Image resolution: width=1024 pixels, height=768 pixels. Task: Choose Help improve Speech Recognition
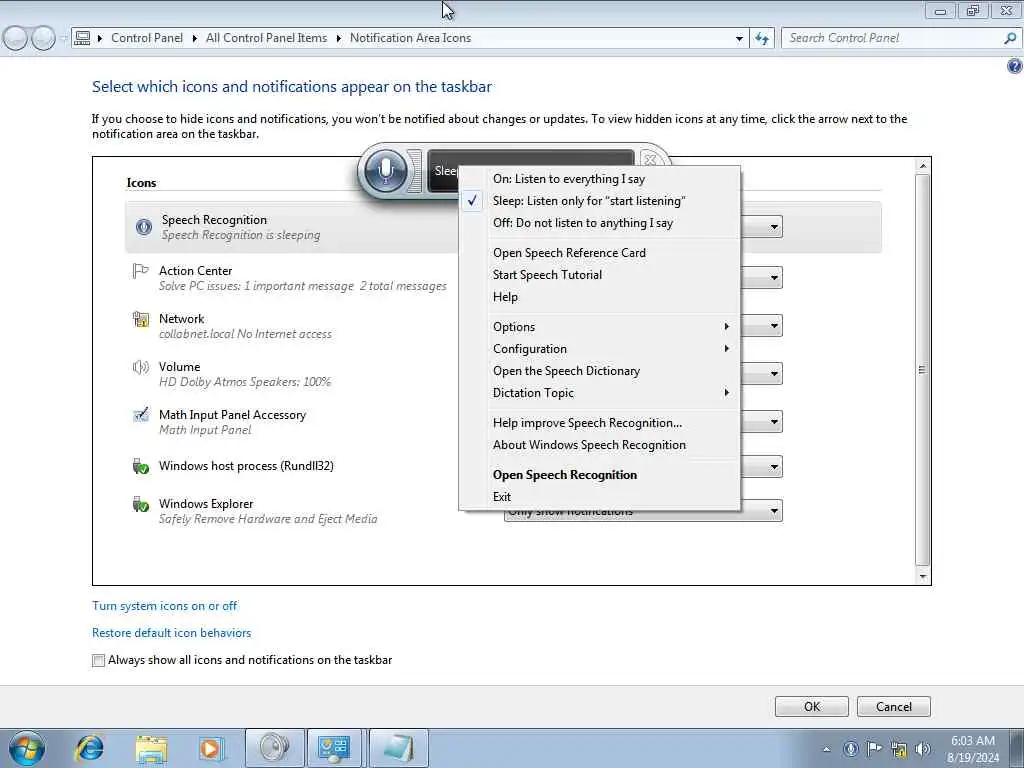click(x=600, y=423)
